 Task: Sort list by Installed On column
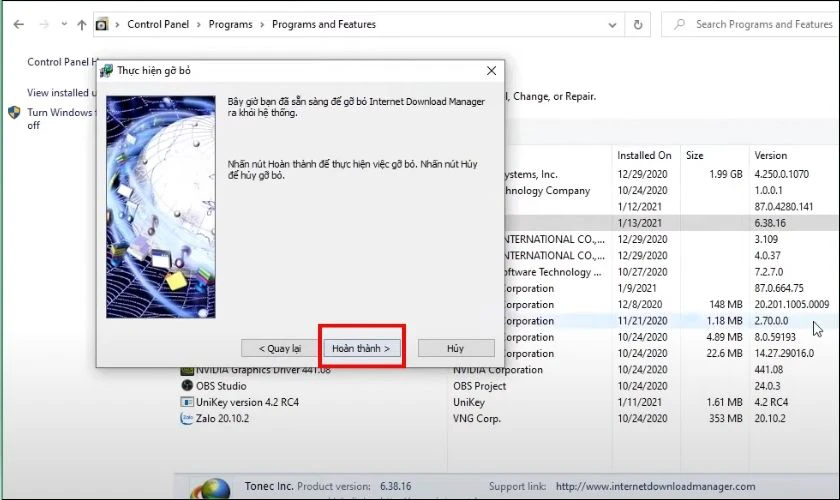pyautogui.click(x=644, y=155)
